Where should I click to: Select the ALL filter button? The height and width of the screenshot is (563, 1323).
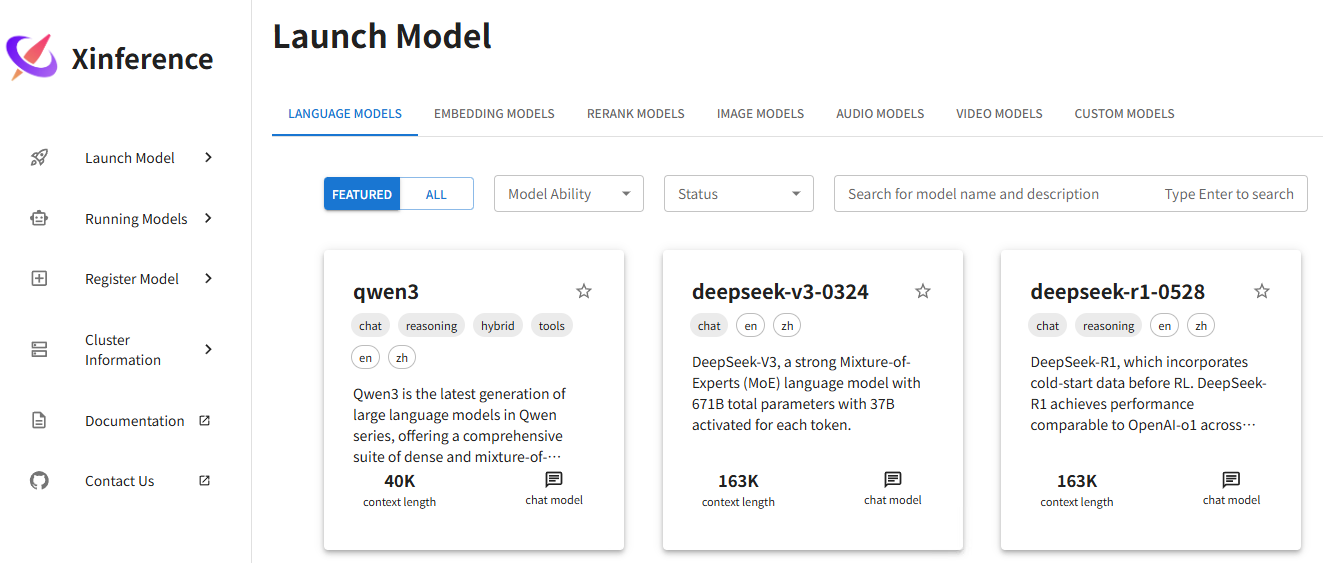(x=436, y=194)
